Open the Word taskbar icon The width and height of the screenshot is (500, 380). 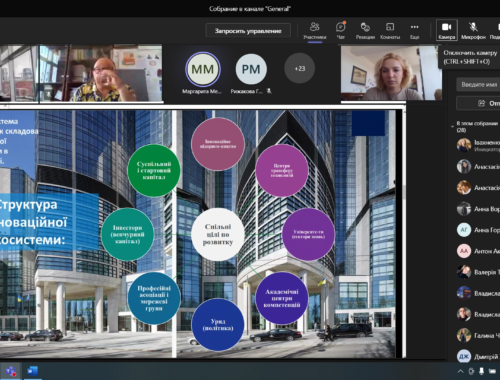33,371
